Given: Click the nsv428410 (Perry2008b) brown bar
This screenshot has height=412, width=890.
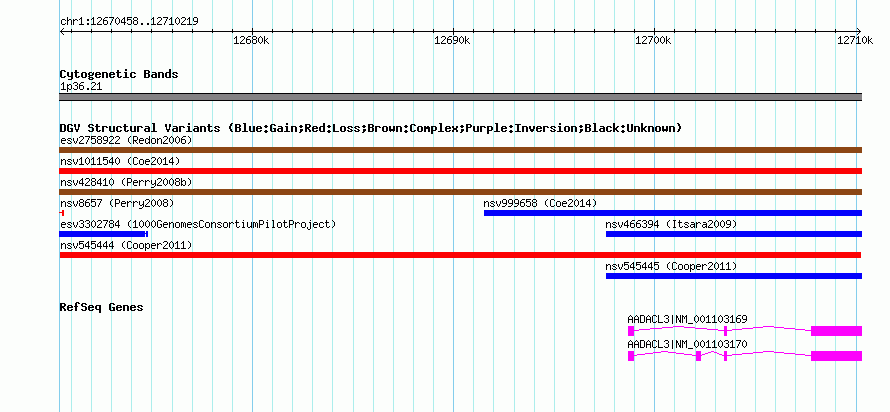Looking at the screenshot, I should click(460, 192).
